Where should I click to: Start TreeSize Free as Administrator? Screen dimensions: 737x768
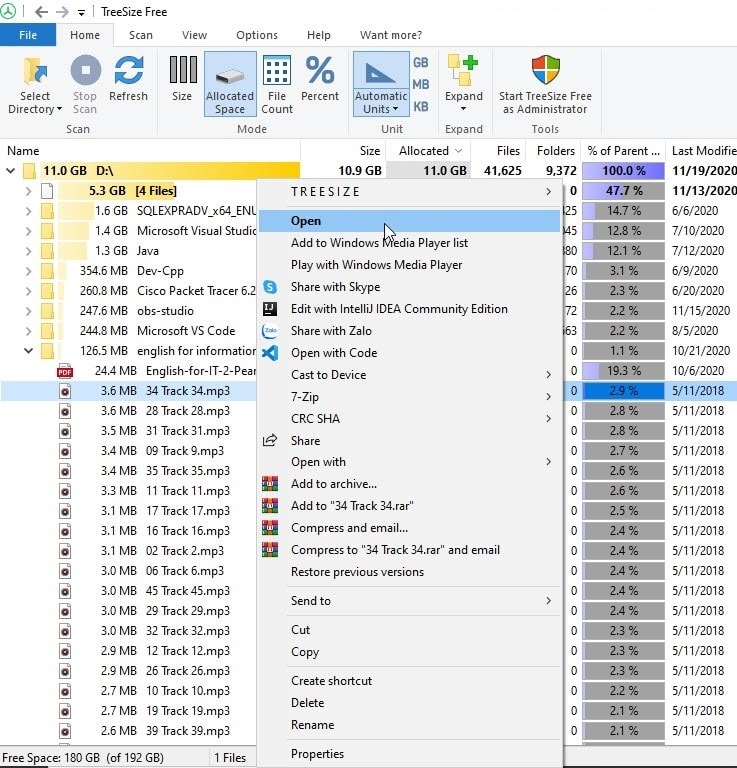545,84
